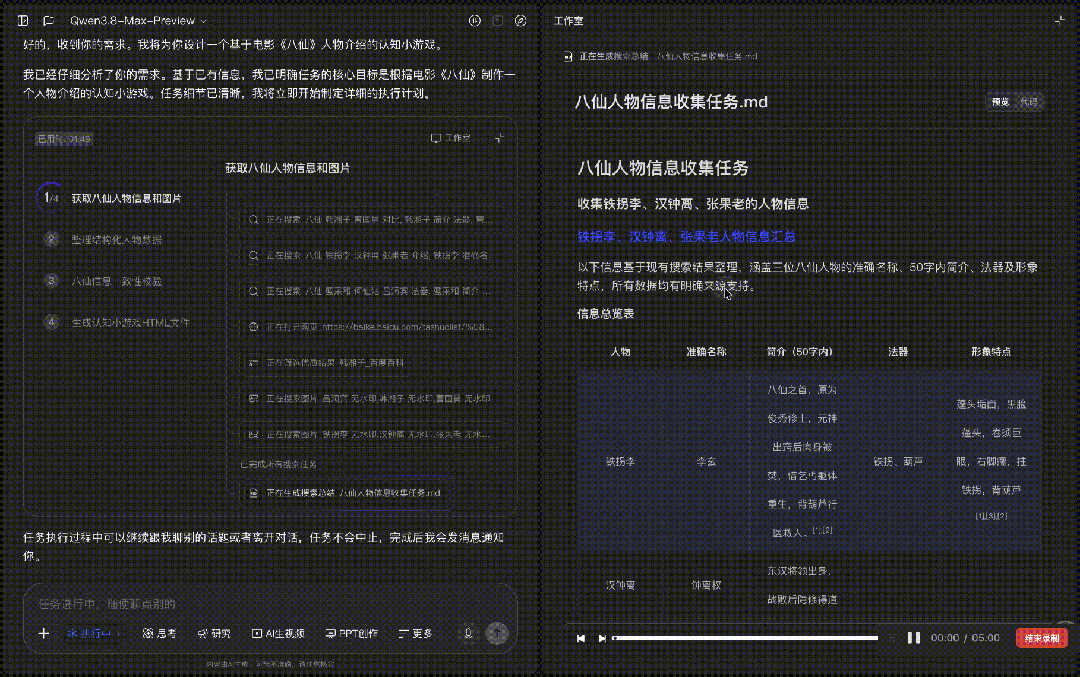Open search log entry for 铁拐李 汉钟离
Viewport: 1080px width, 677px height.
pyautogui.click(x=370, y=255)
